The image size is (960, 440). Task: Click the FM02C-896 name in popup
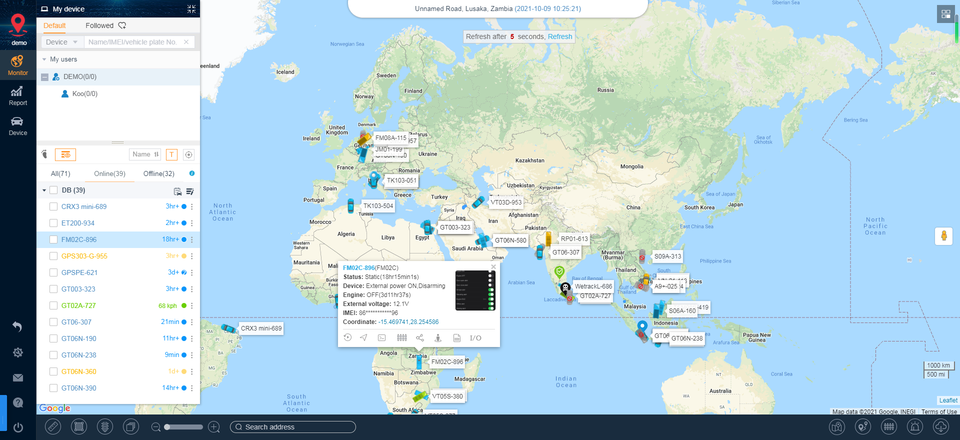(x=359, y=268)
